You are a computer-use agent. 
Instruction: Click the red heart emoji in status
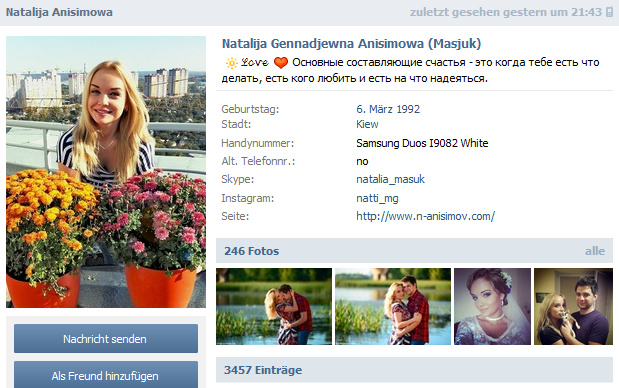click(x=281, y=63)
